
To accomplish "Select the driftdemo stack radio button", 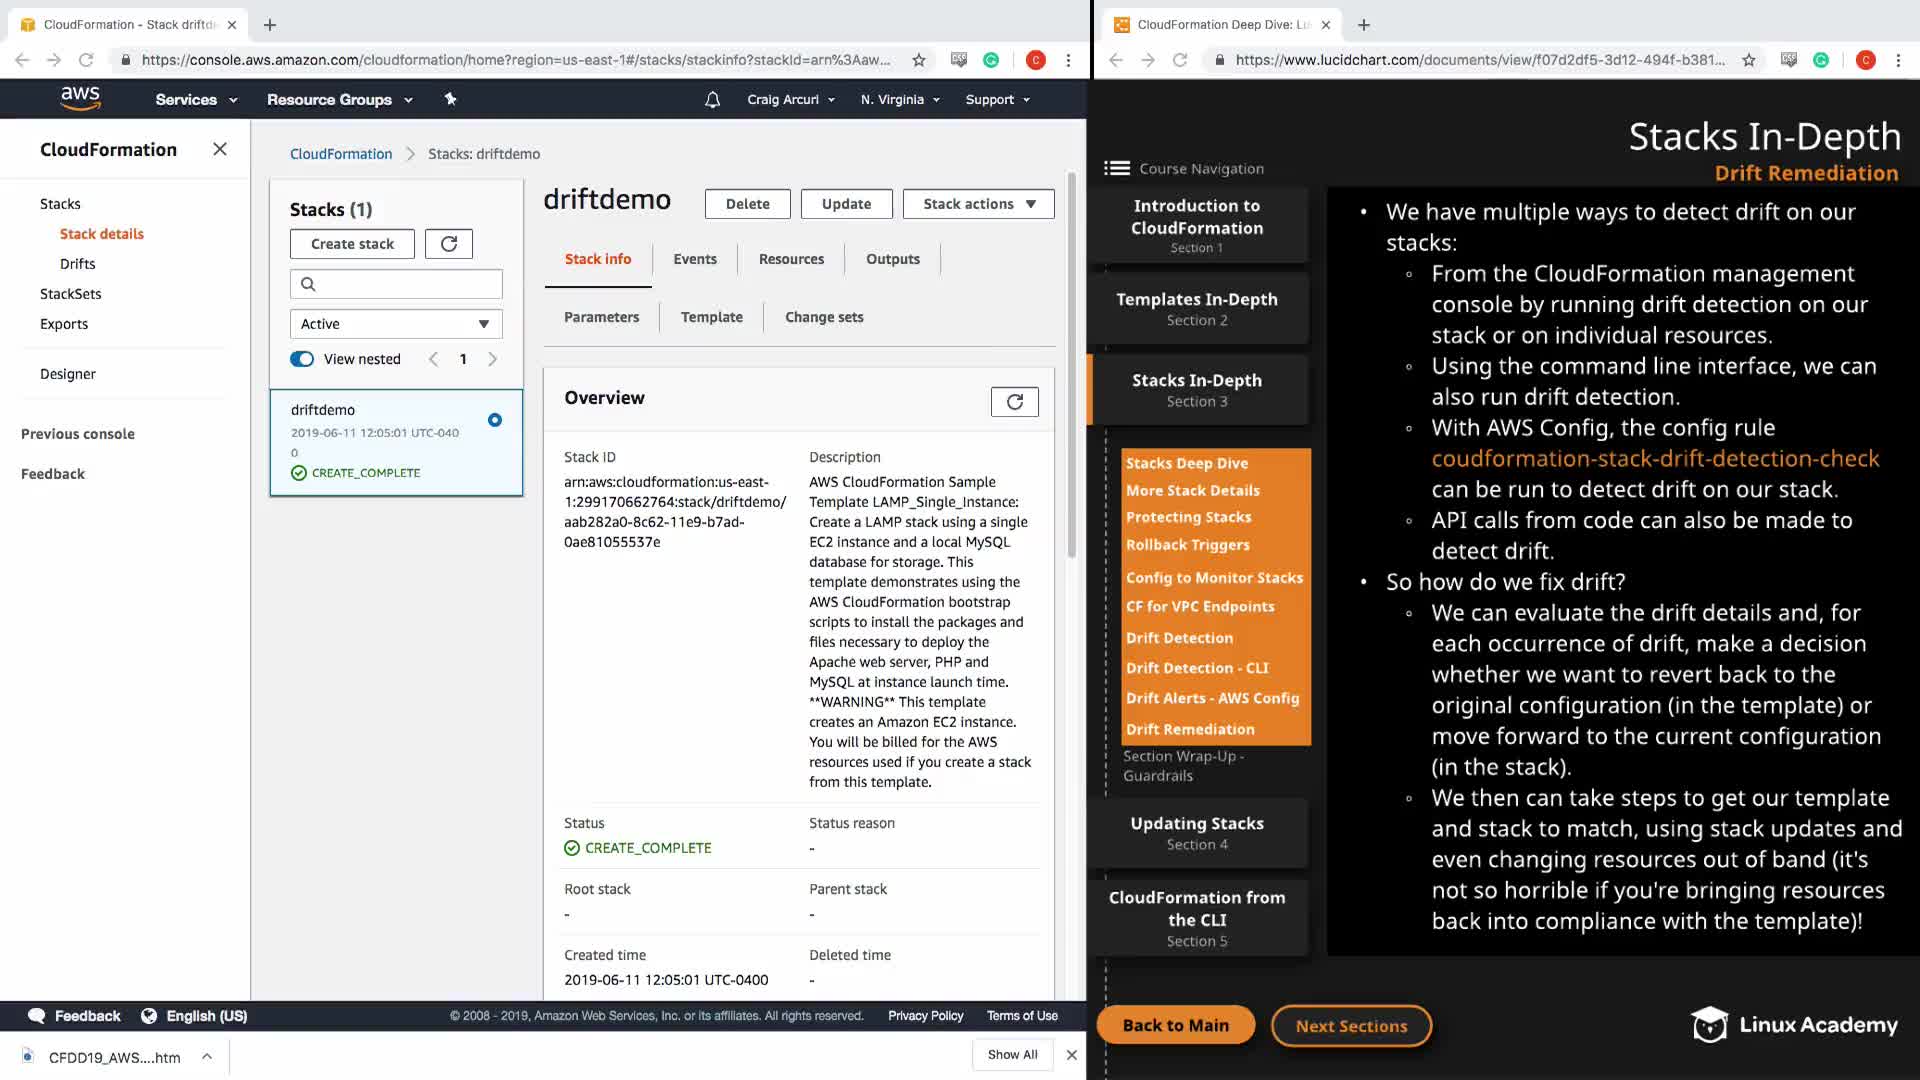I will tap(495, 420).
